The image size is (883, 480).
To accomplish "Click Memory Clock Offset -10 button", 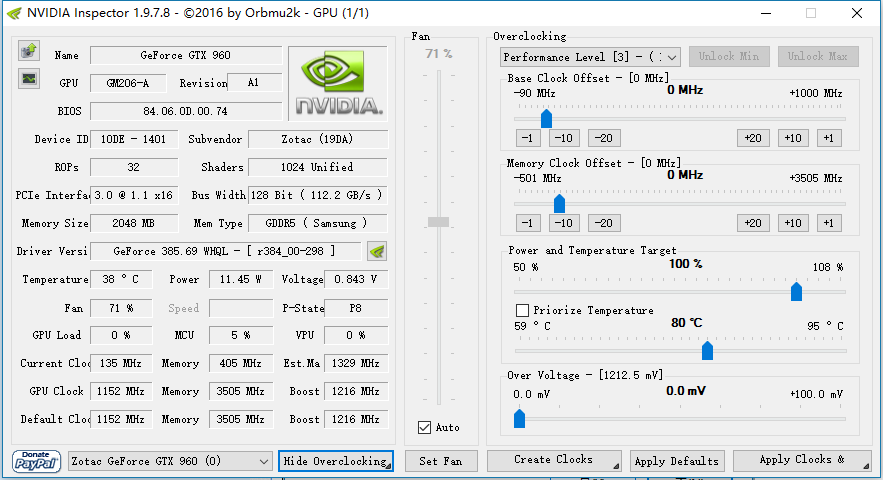I will (x=564, y=223).
